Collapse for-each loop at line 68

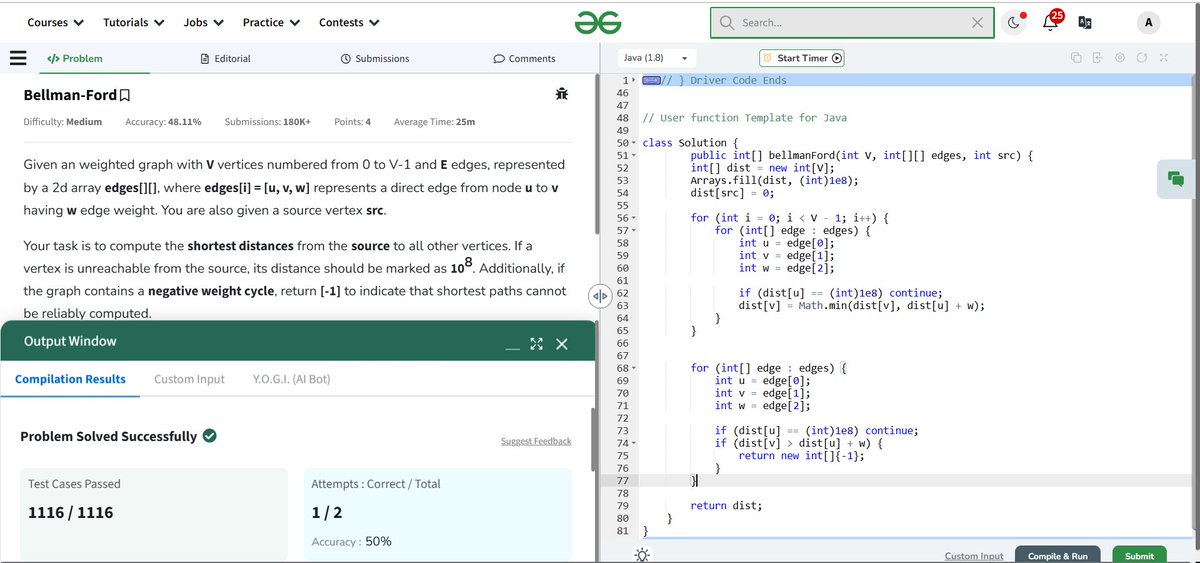(x=635, y=368)
